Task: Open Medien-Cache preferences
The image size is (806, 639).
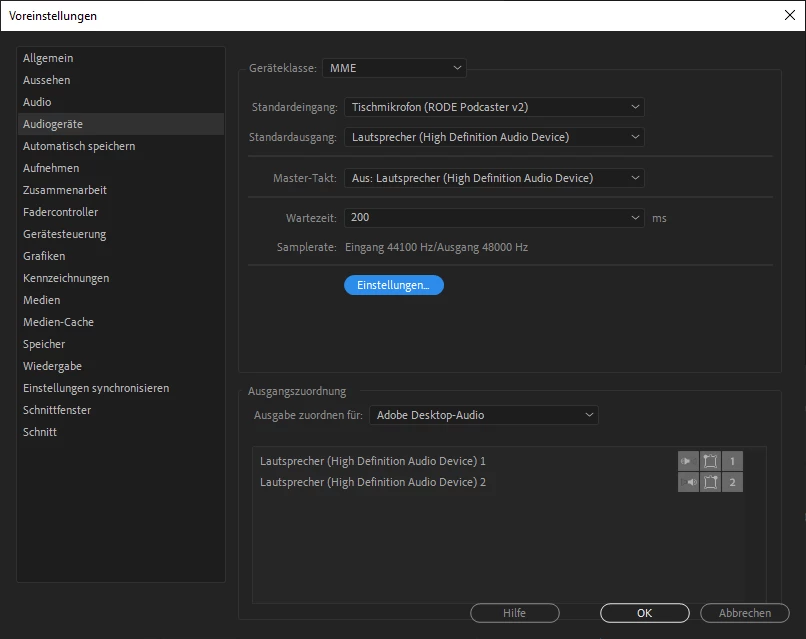Action: point(121,322)
